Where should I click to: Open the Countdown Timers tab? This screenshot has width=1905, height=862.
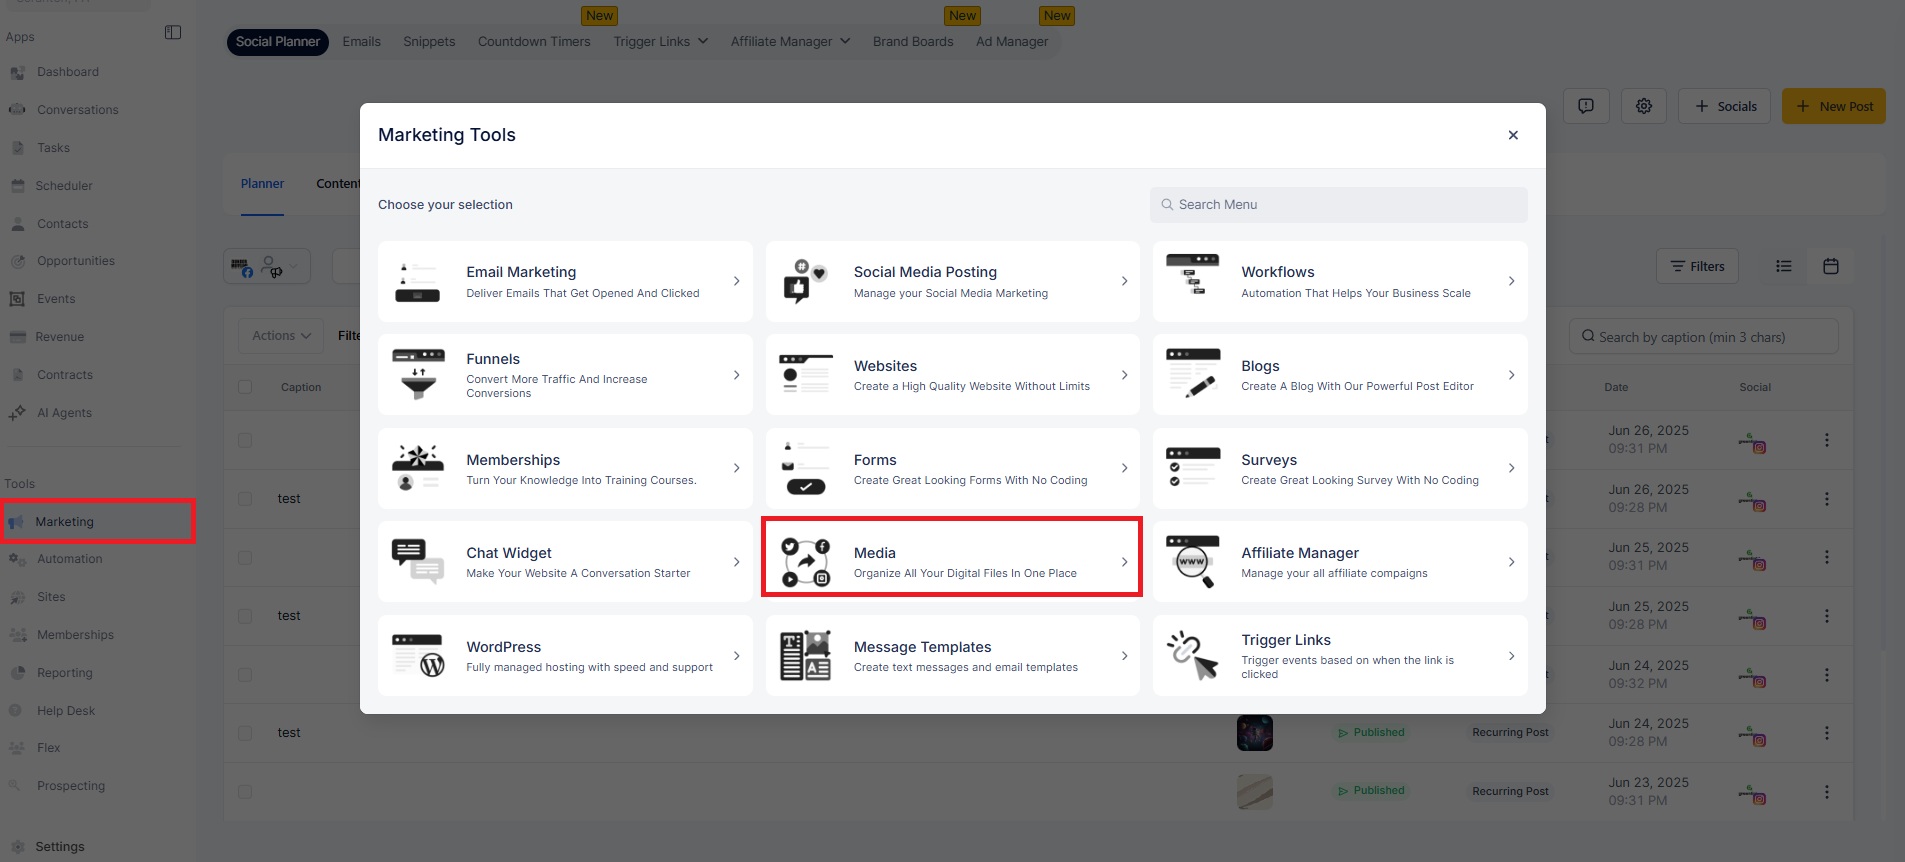[534, 41]
